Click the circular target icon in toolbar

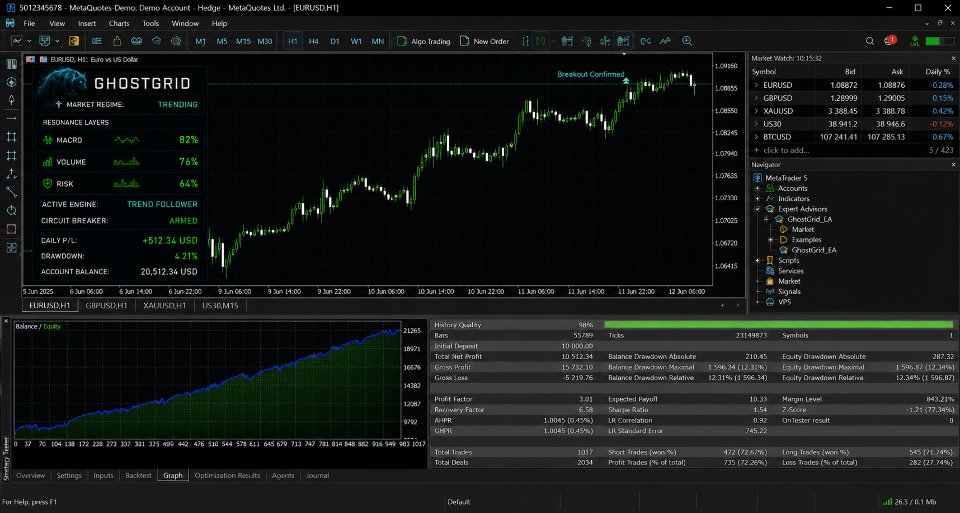pos(176,41)
